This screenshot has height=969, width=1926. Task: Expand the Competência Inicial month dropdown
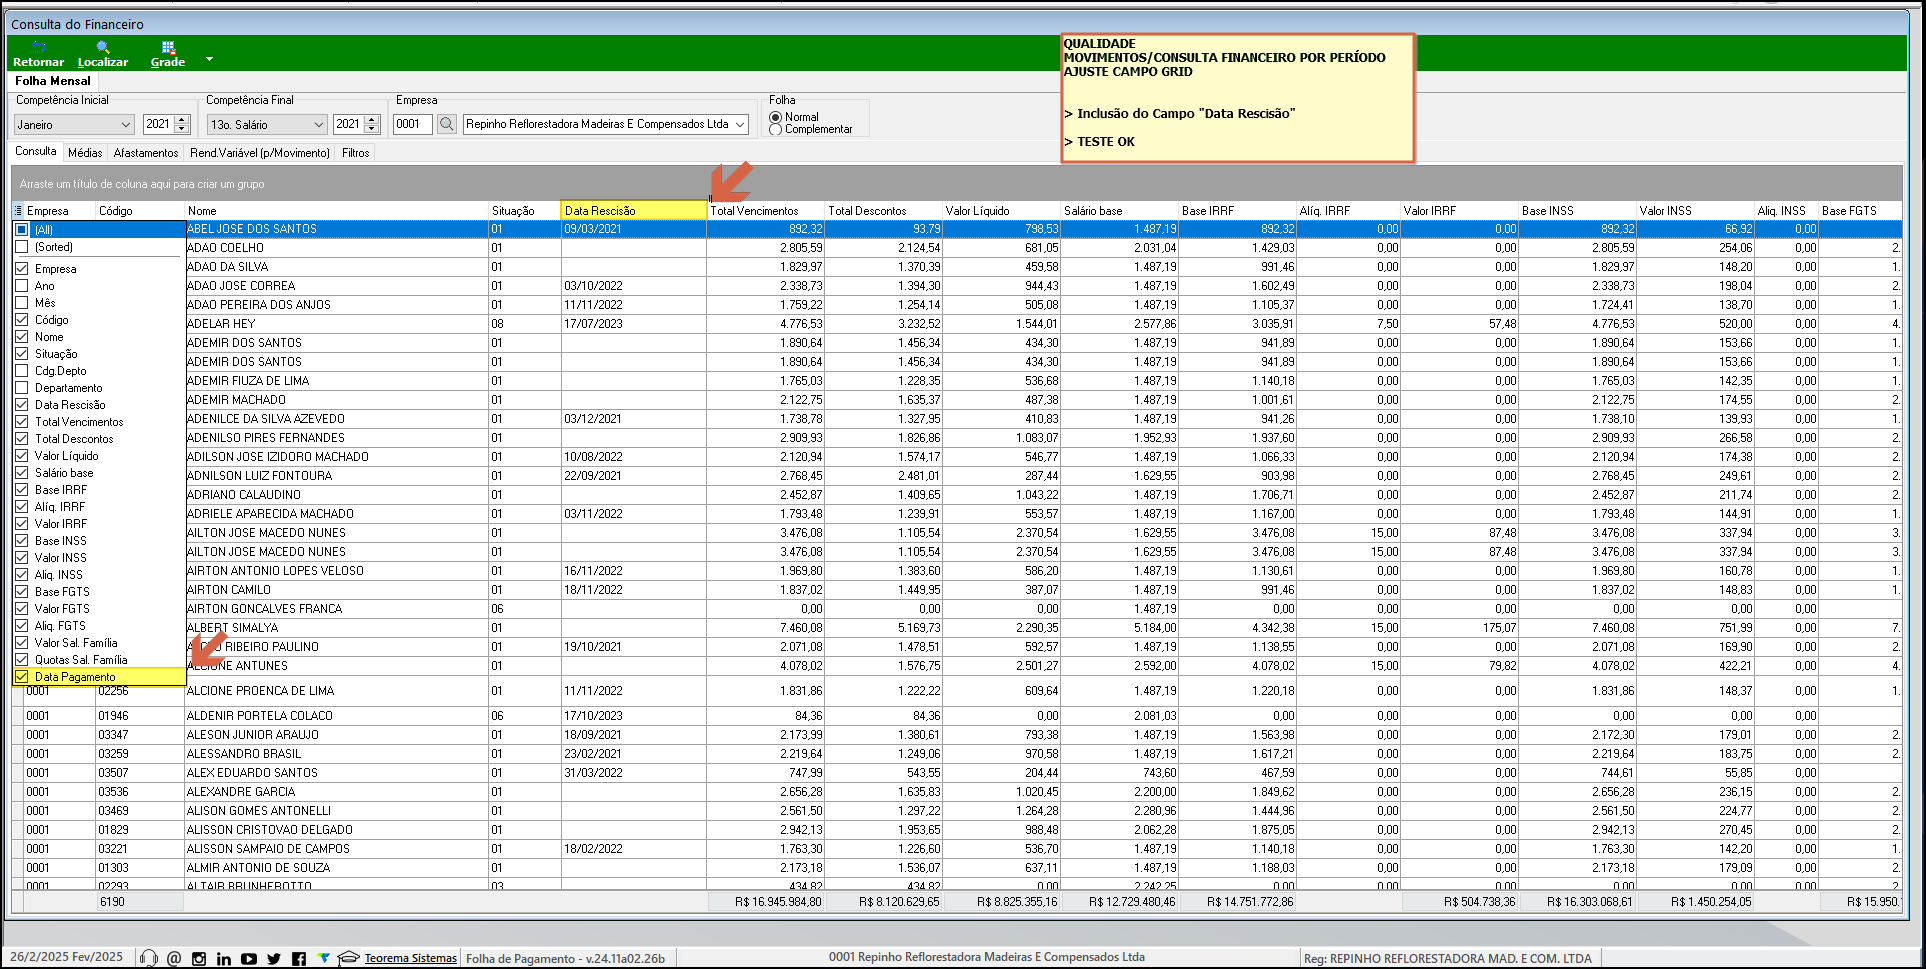126,125
